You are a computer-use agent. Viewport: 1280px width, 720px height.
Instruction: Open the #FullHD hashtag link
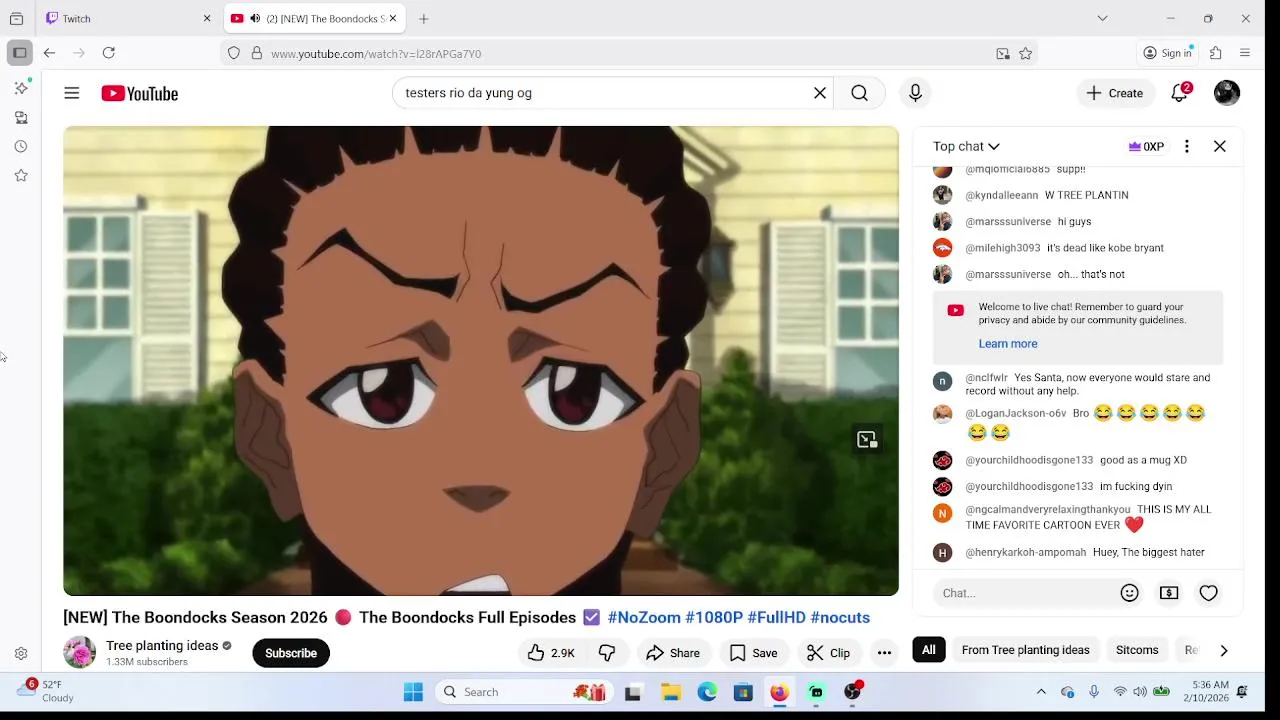pos(776,617)
